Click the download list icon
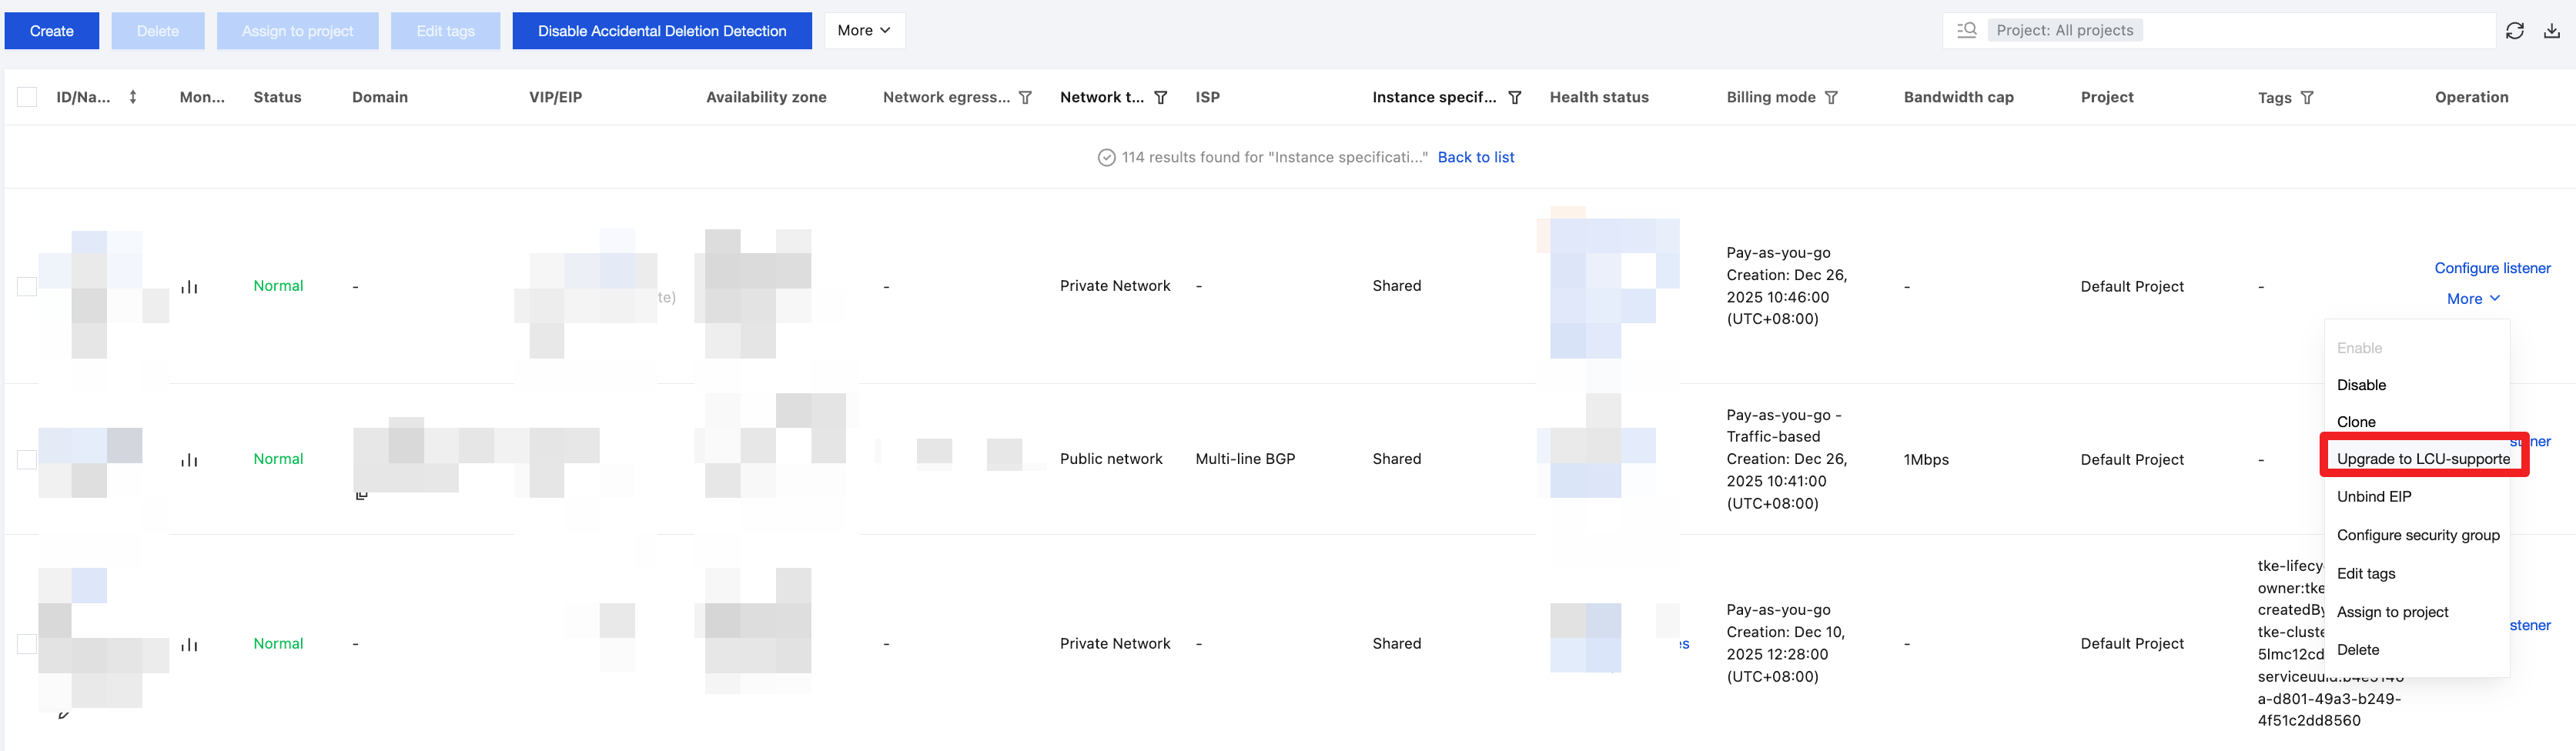This screenshot has width=2576, height=751. [x=2551, y=31]
